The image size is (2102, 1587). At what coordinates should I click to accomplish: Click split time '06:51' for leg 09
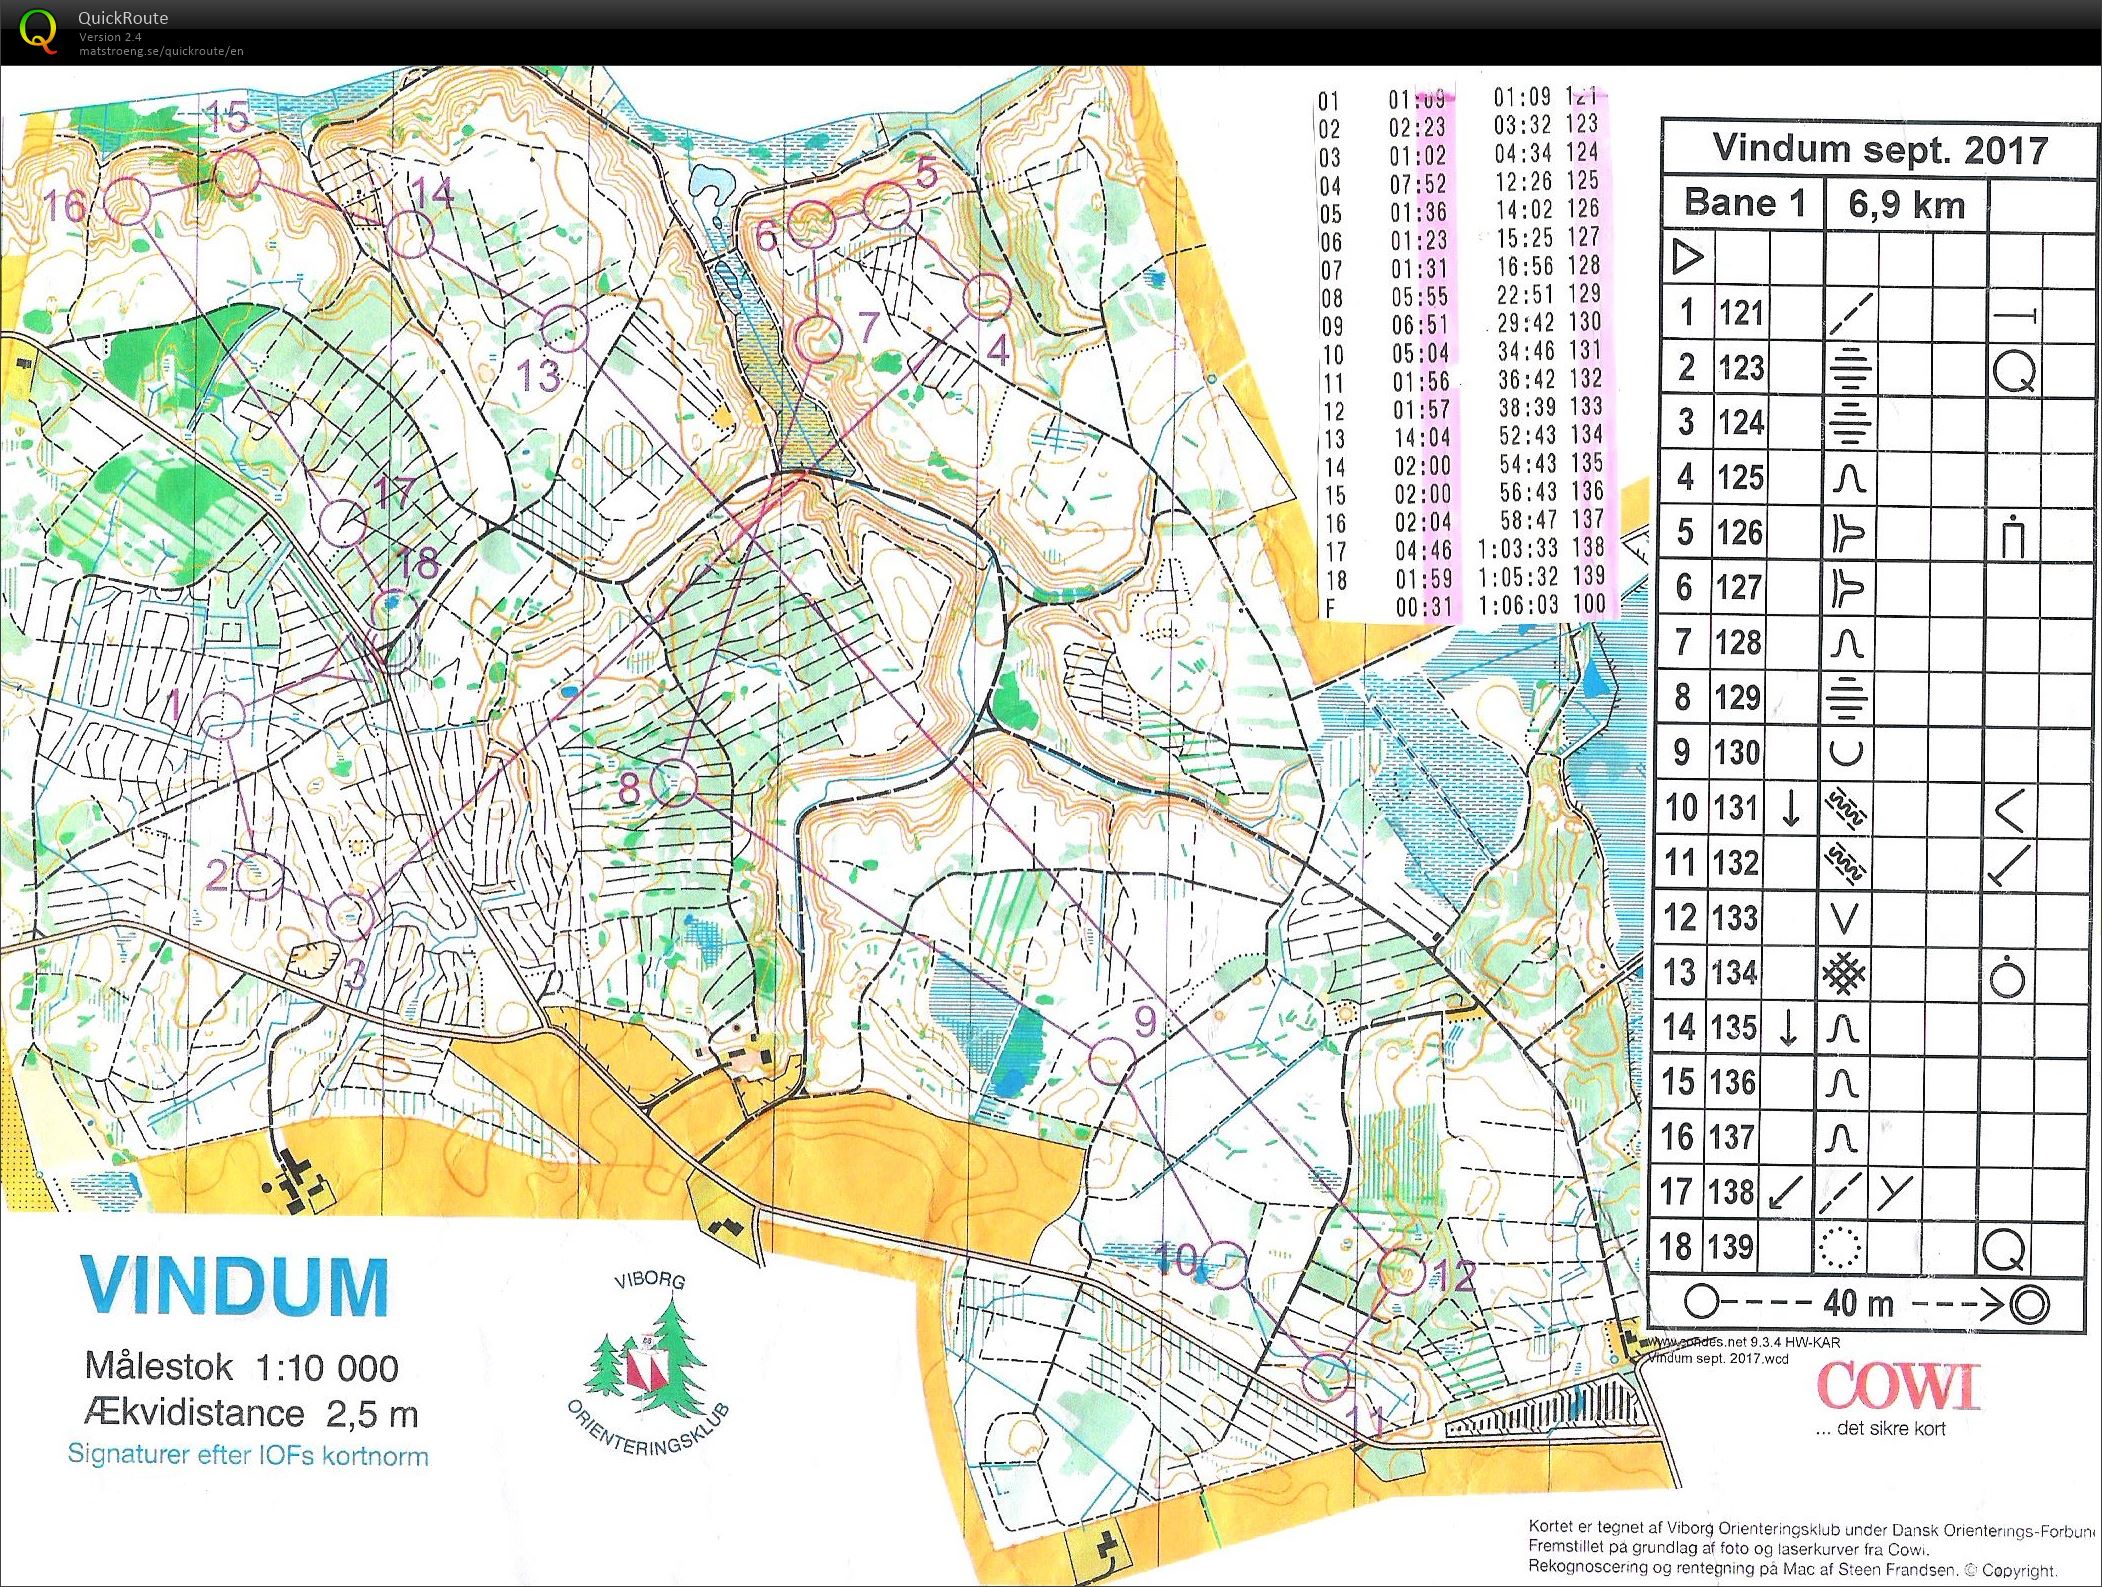pos(1420,326)
